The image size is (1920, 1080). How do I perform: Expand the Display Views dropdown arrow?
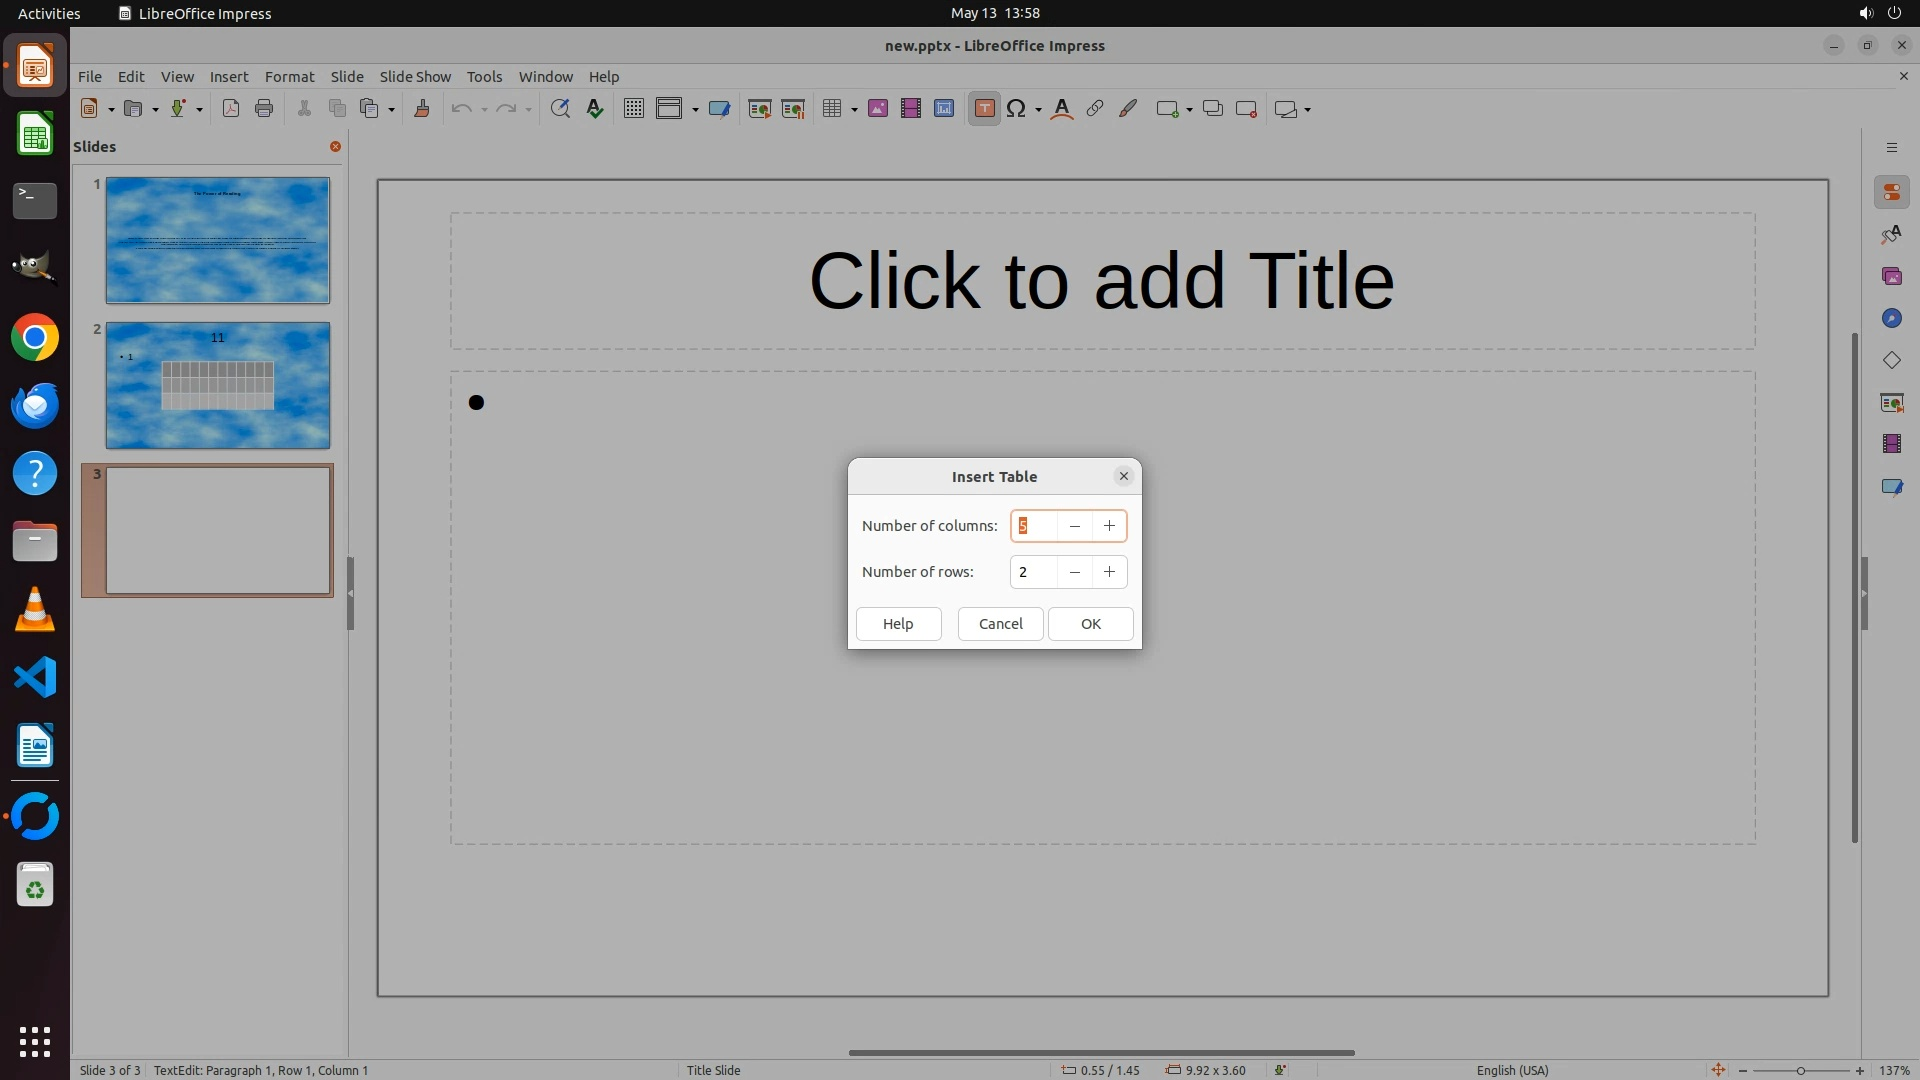pyautogui.click(x=695, y=109)
